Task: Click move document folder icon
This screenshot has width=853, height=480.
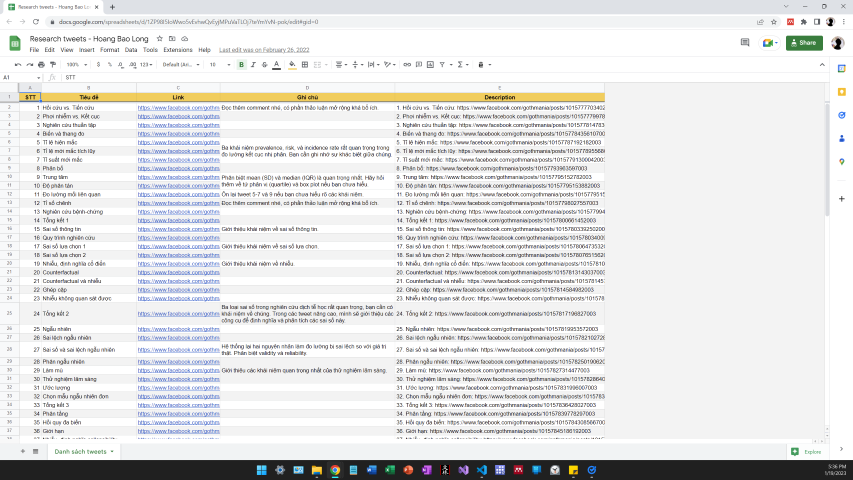Action: (x=172, y=39)
